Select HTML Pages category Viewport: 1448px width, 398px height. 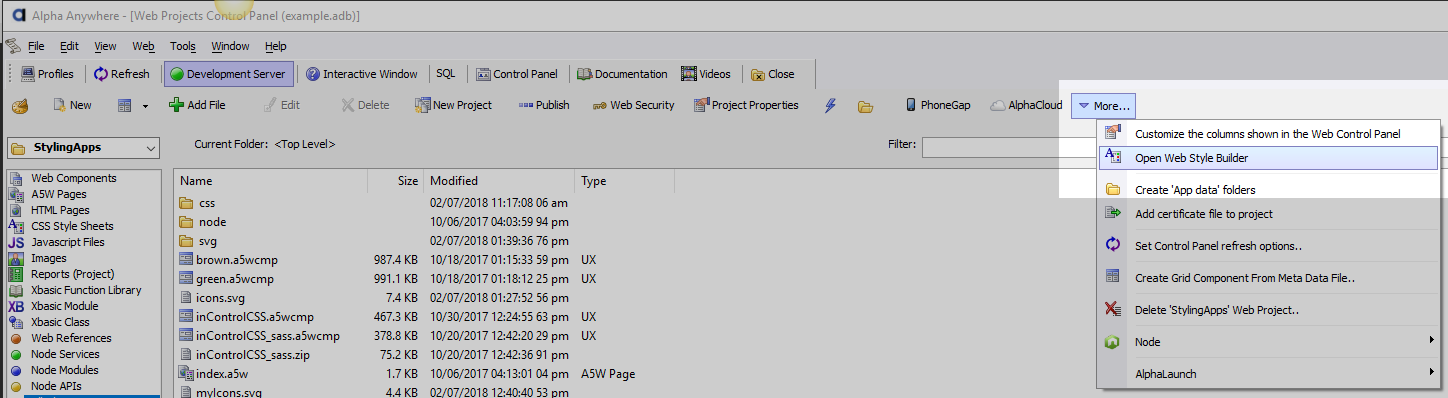pos(60,210)
